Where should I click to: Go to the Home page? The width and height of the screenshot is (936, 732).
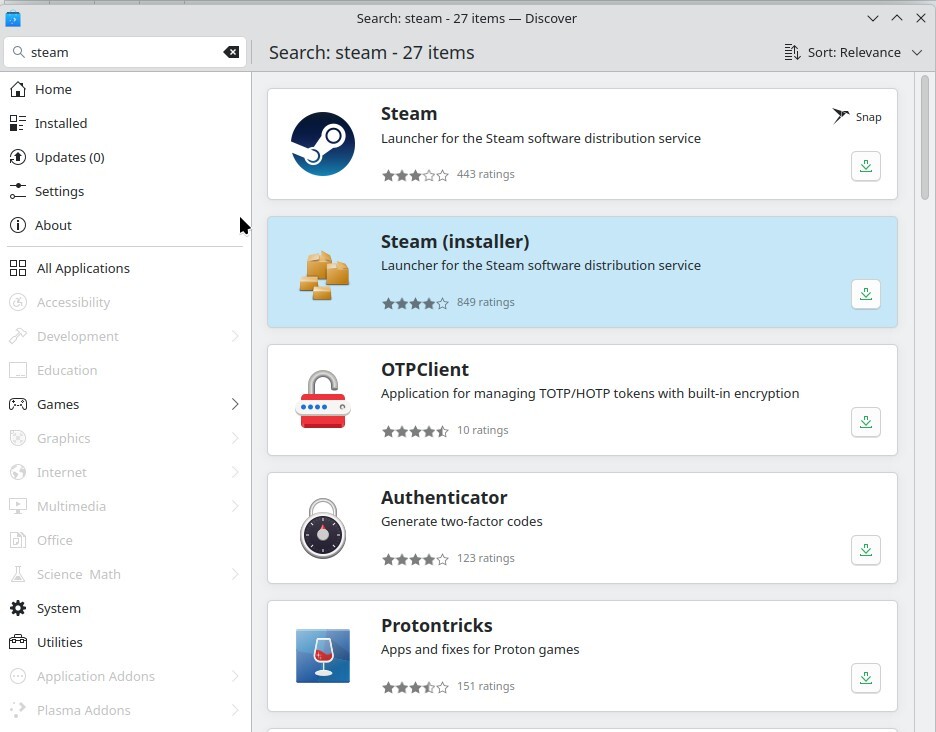[x=125, y=89]
